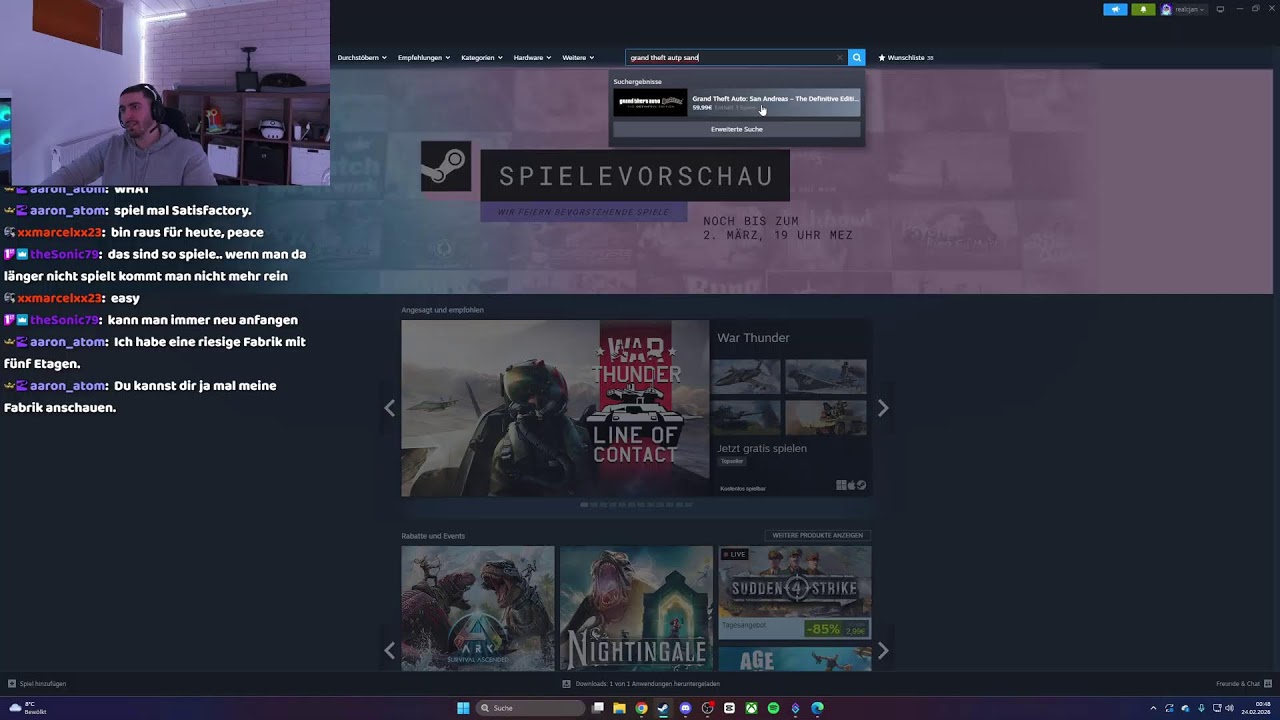
Task: Select Grand Theft Auto San Andreas search result
Action: (x=737, y=103)
